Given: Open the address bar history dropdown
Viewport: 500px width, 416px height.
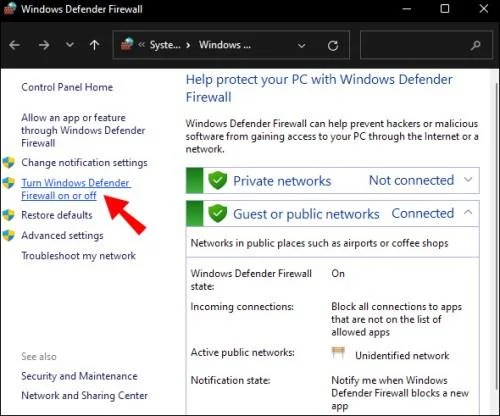Looking at the screenshot, I should (301, 46).
